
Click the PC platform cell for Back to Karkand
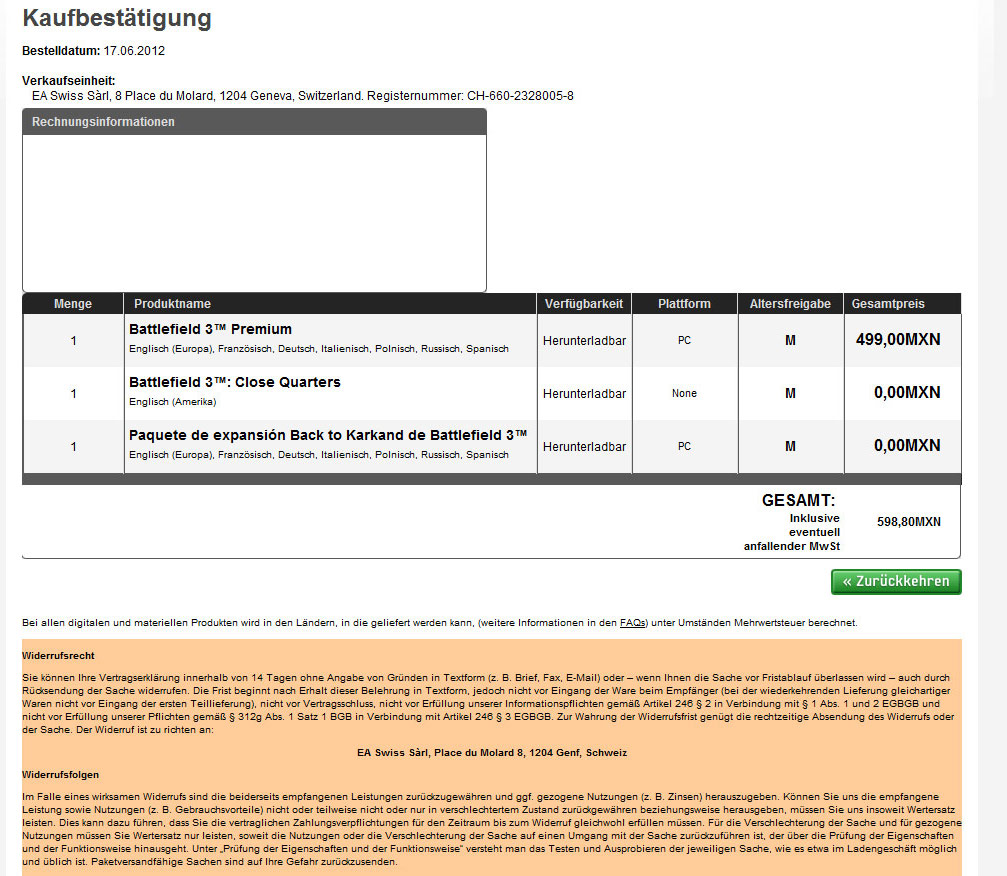pos(684,446)
